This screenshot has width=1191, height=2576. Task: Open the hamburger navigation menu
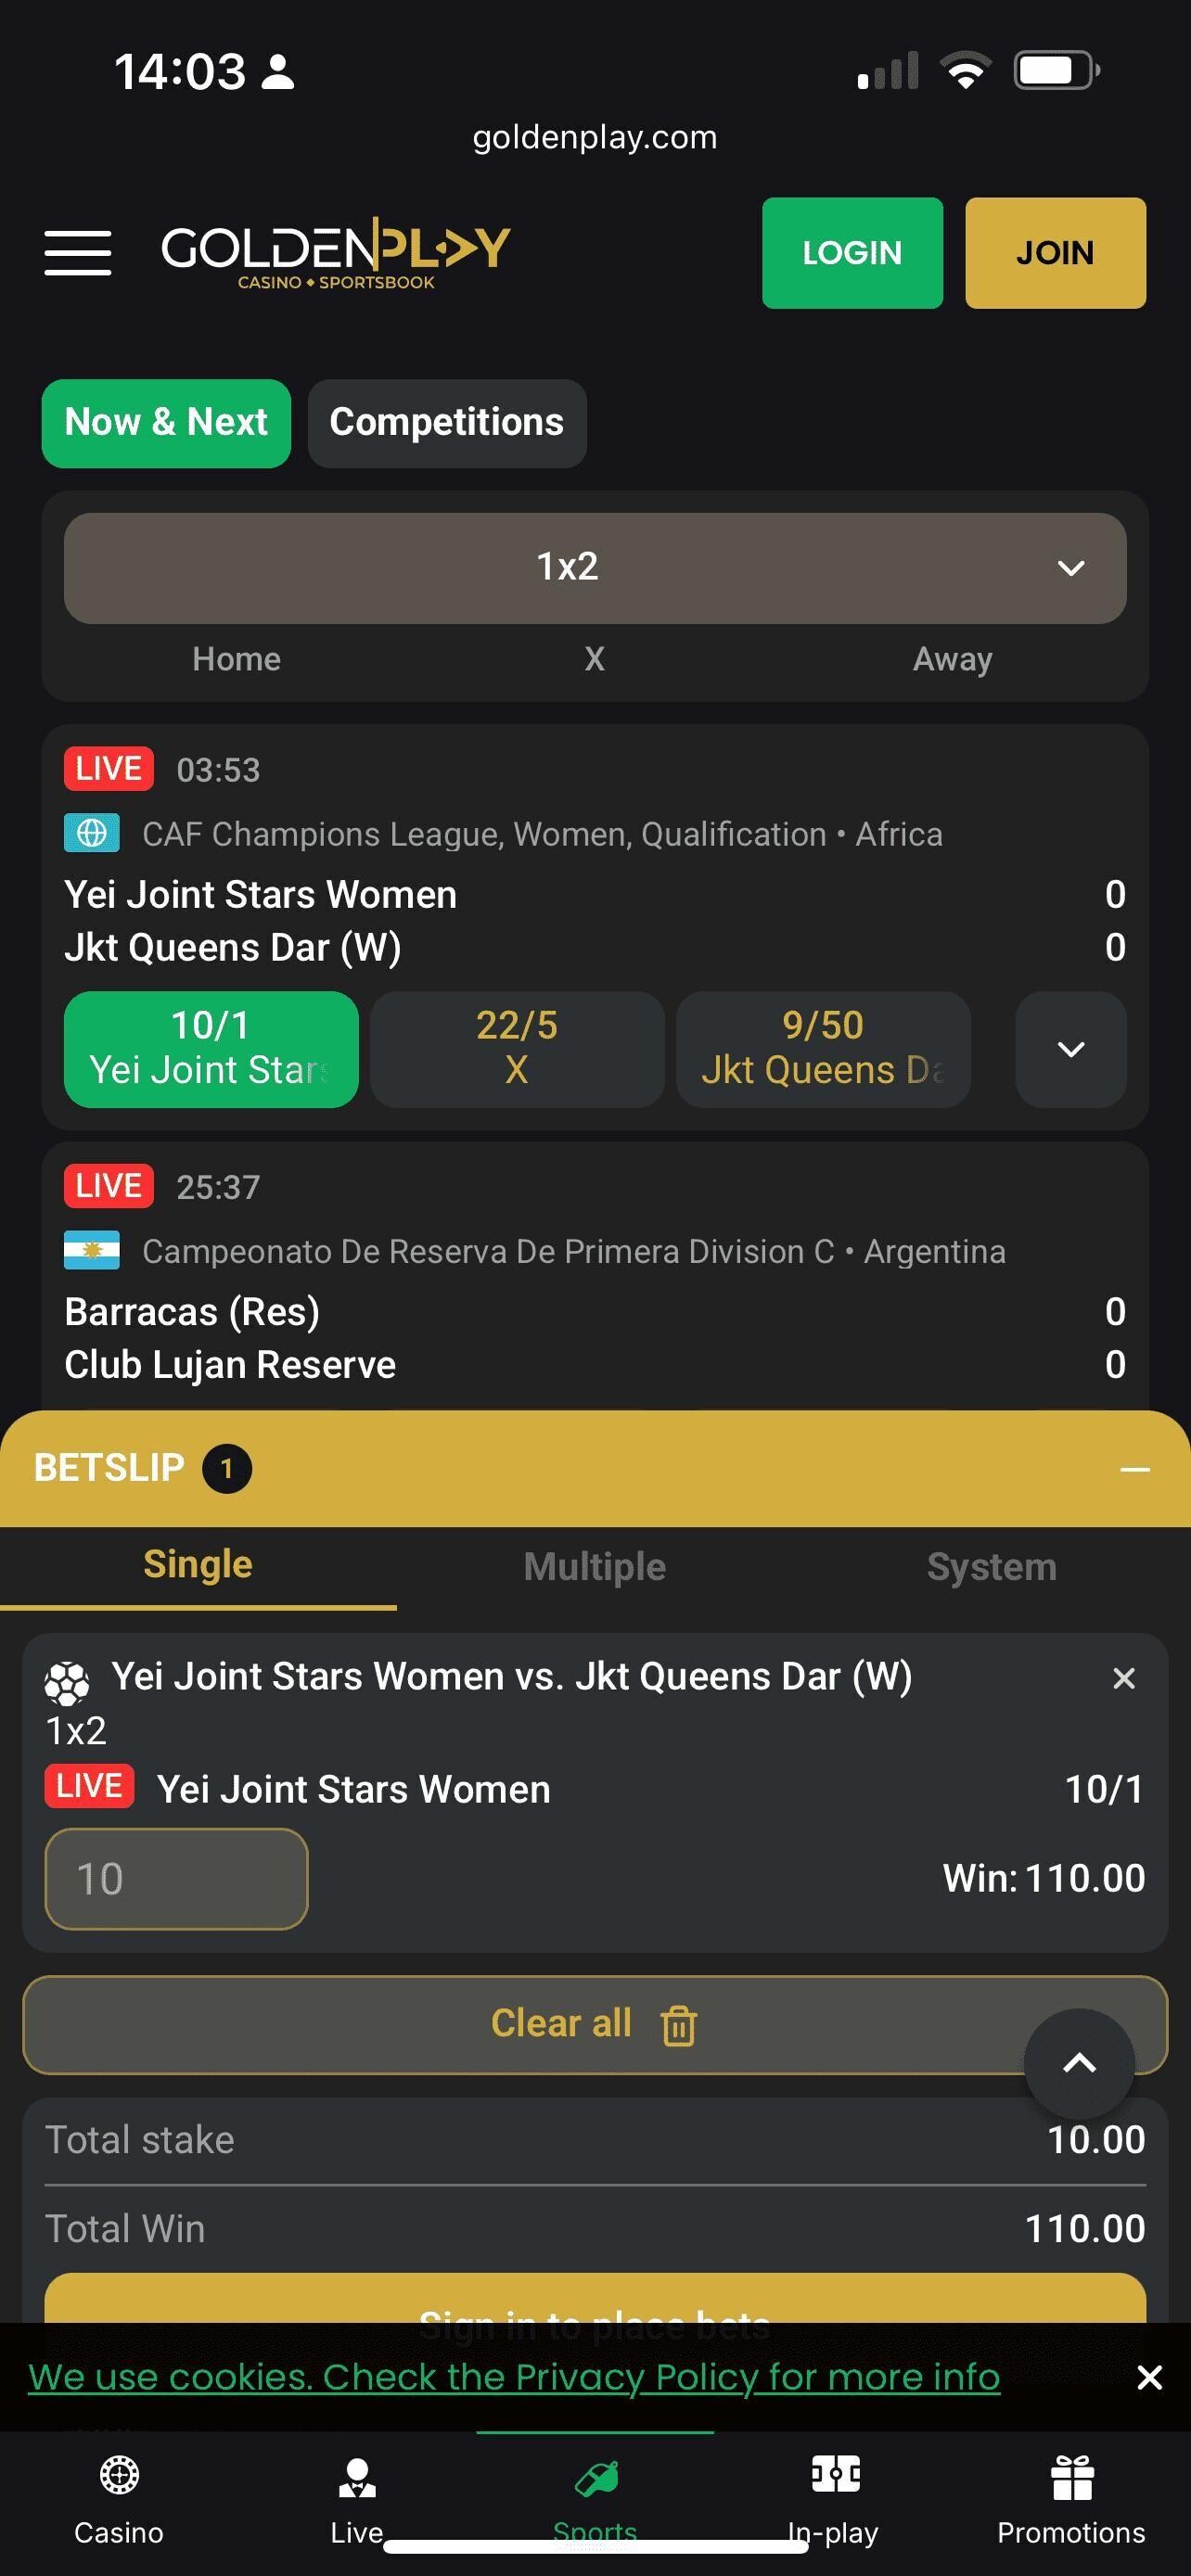(78, 252)
